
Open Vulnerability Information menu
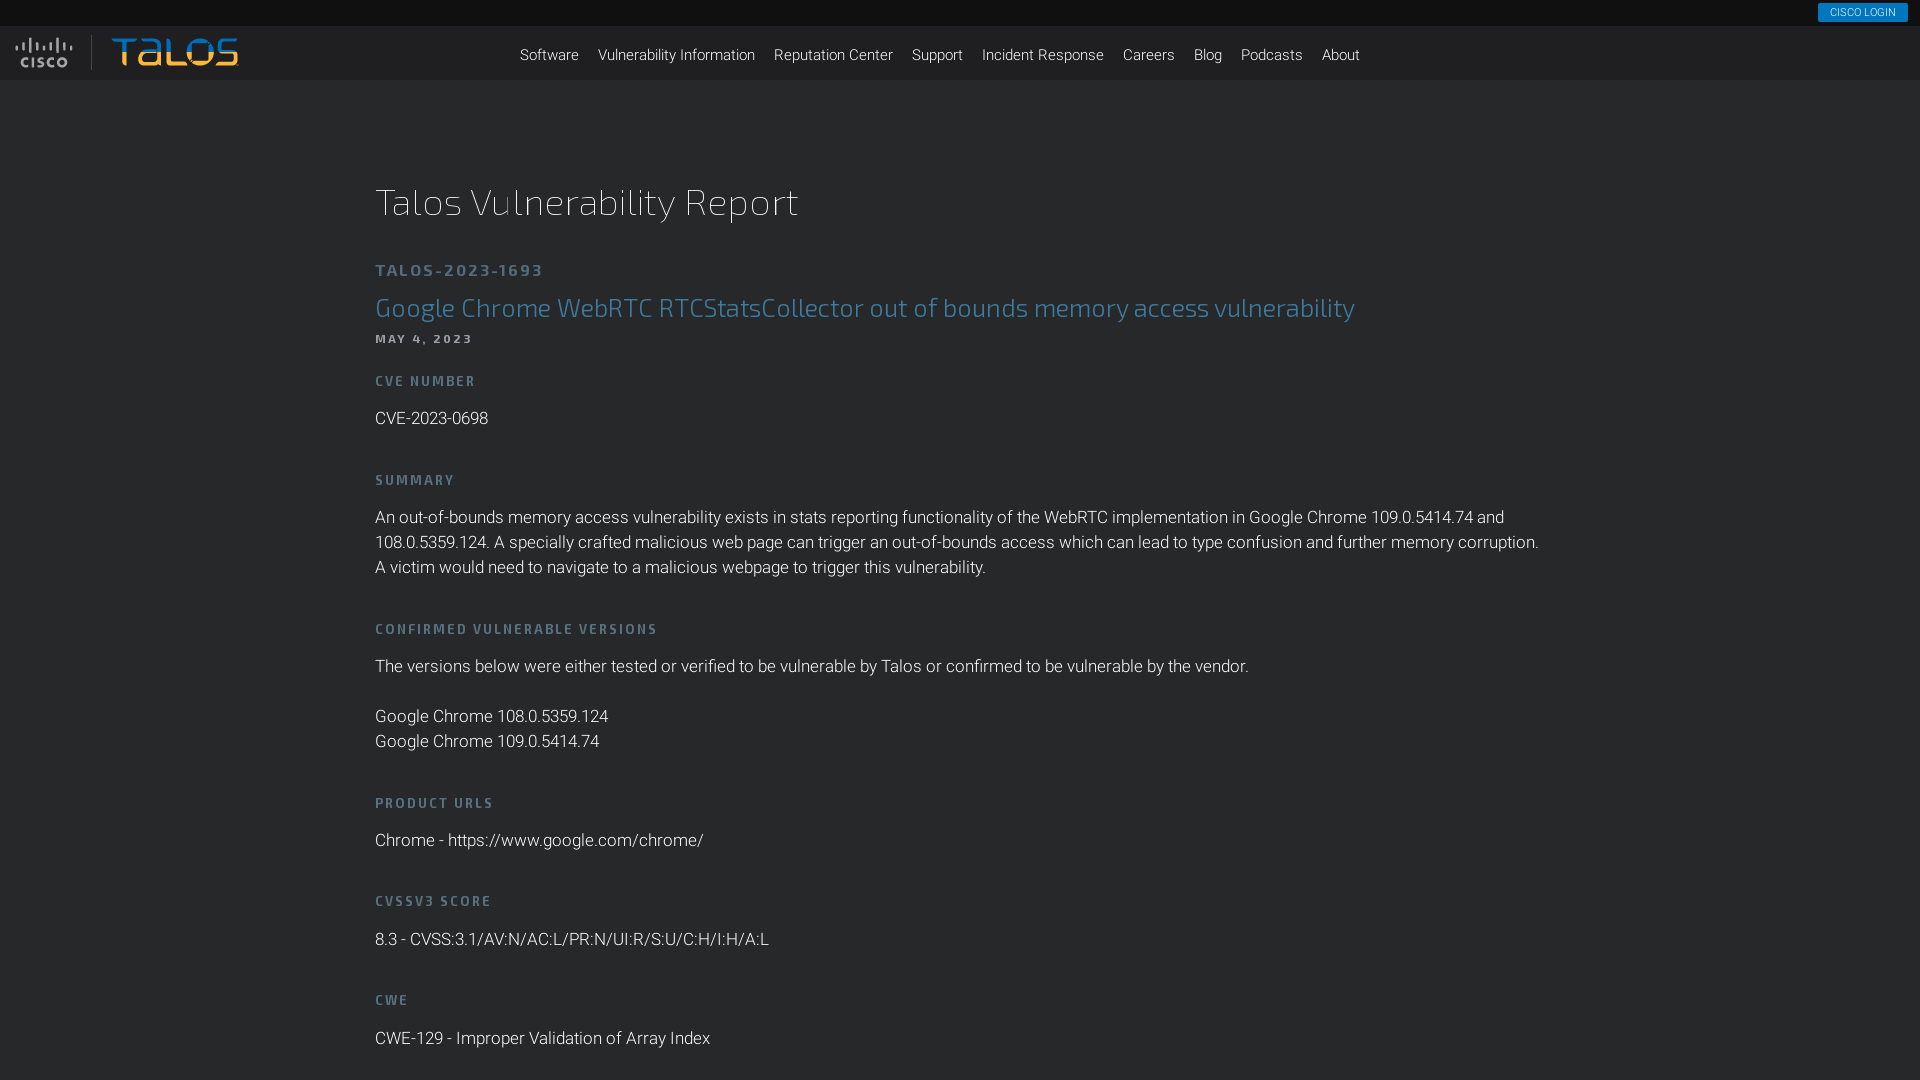[x=676, y=55]
